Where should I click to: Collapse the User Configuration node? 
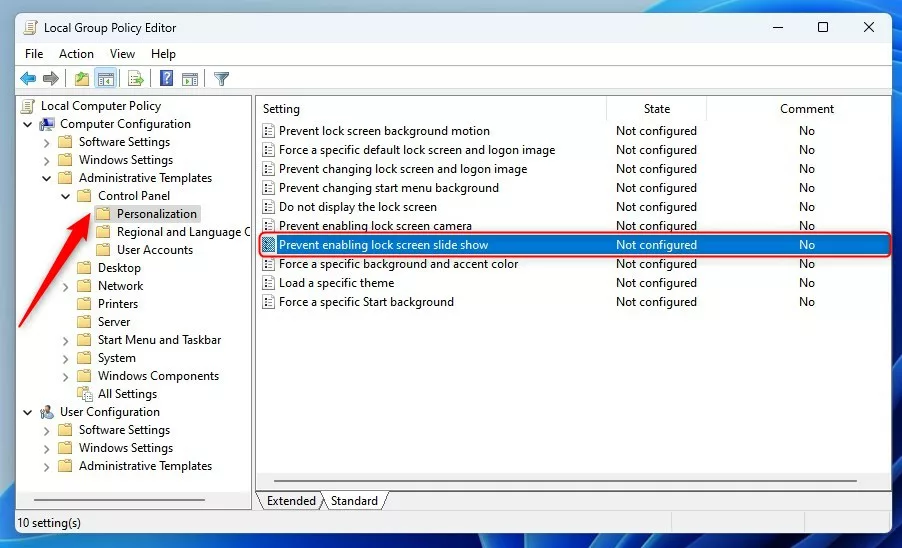(x=27, y=412)
